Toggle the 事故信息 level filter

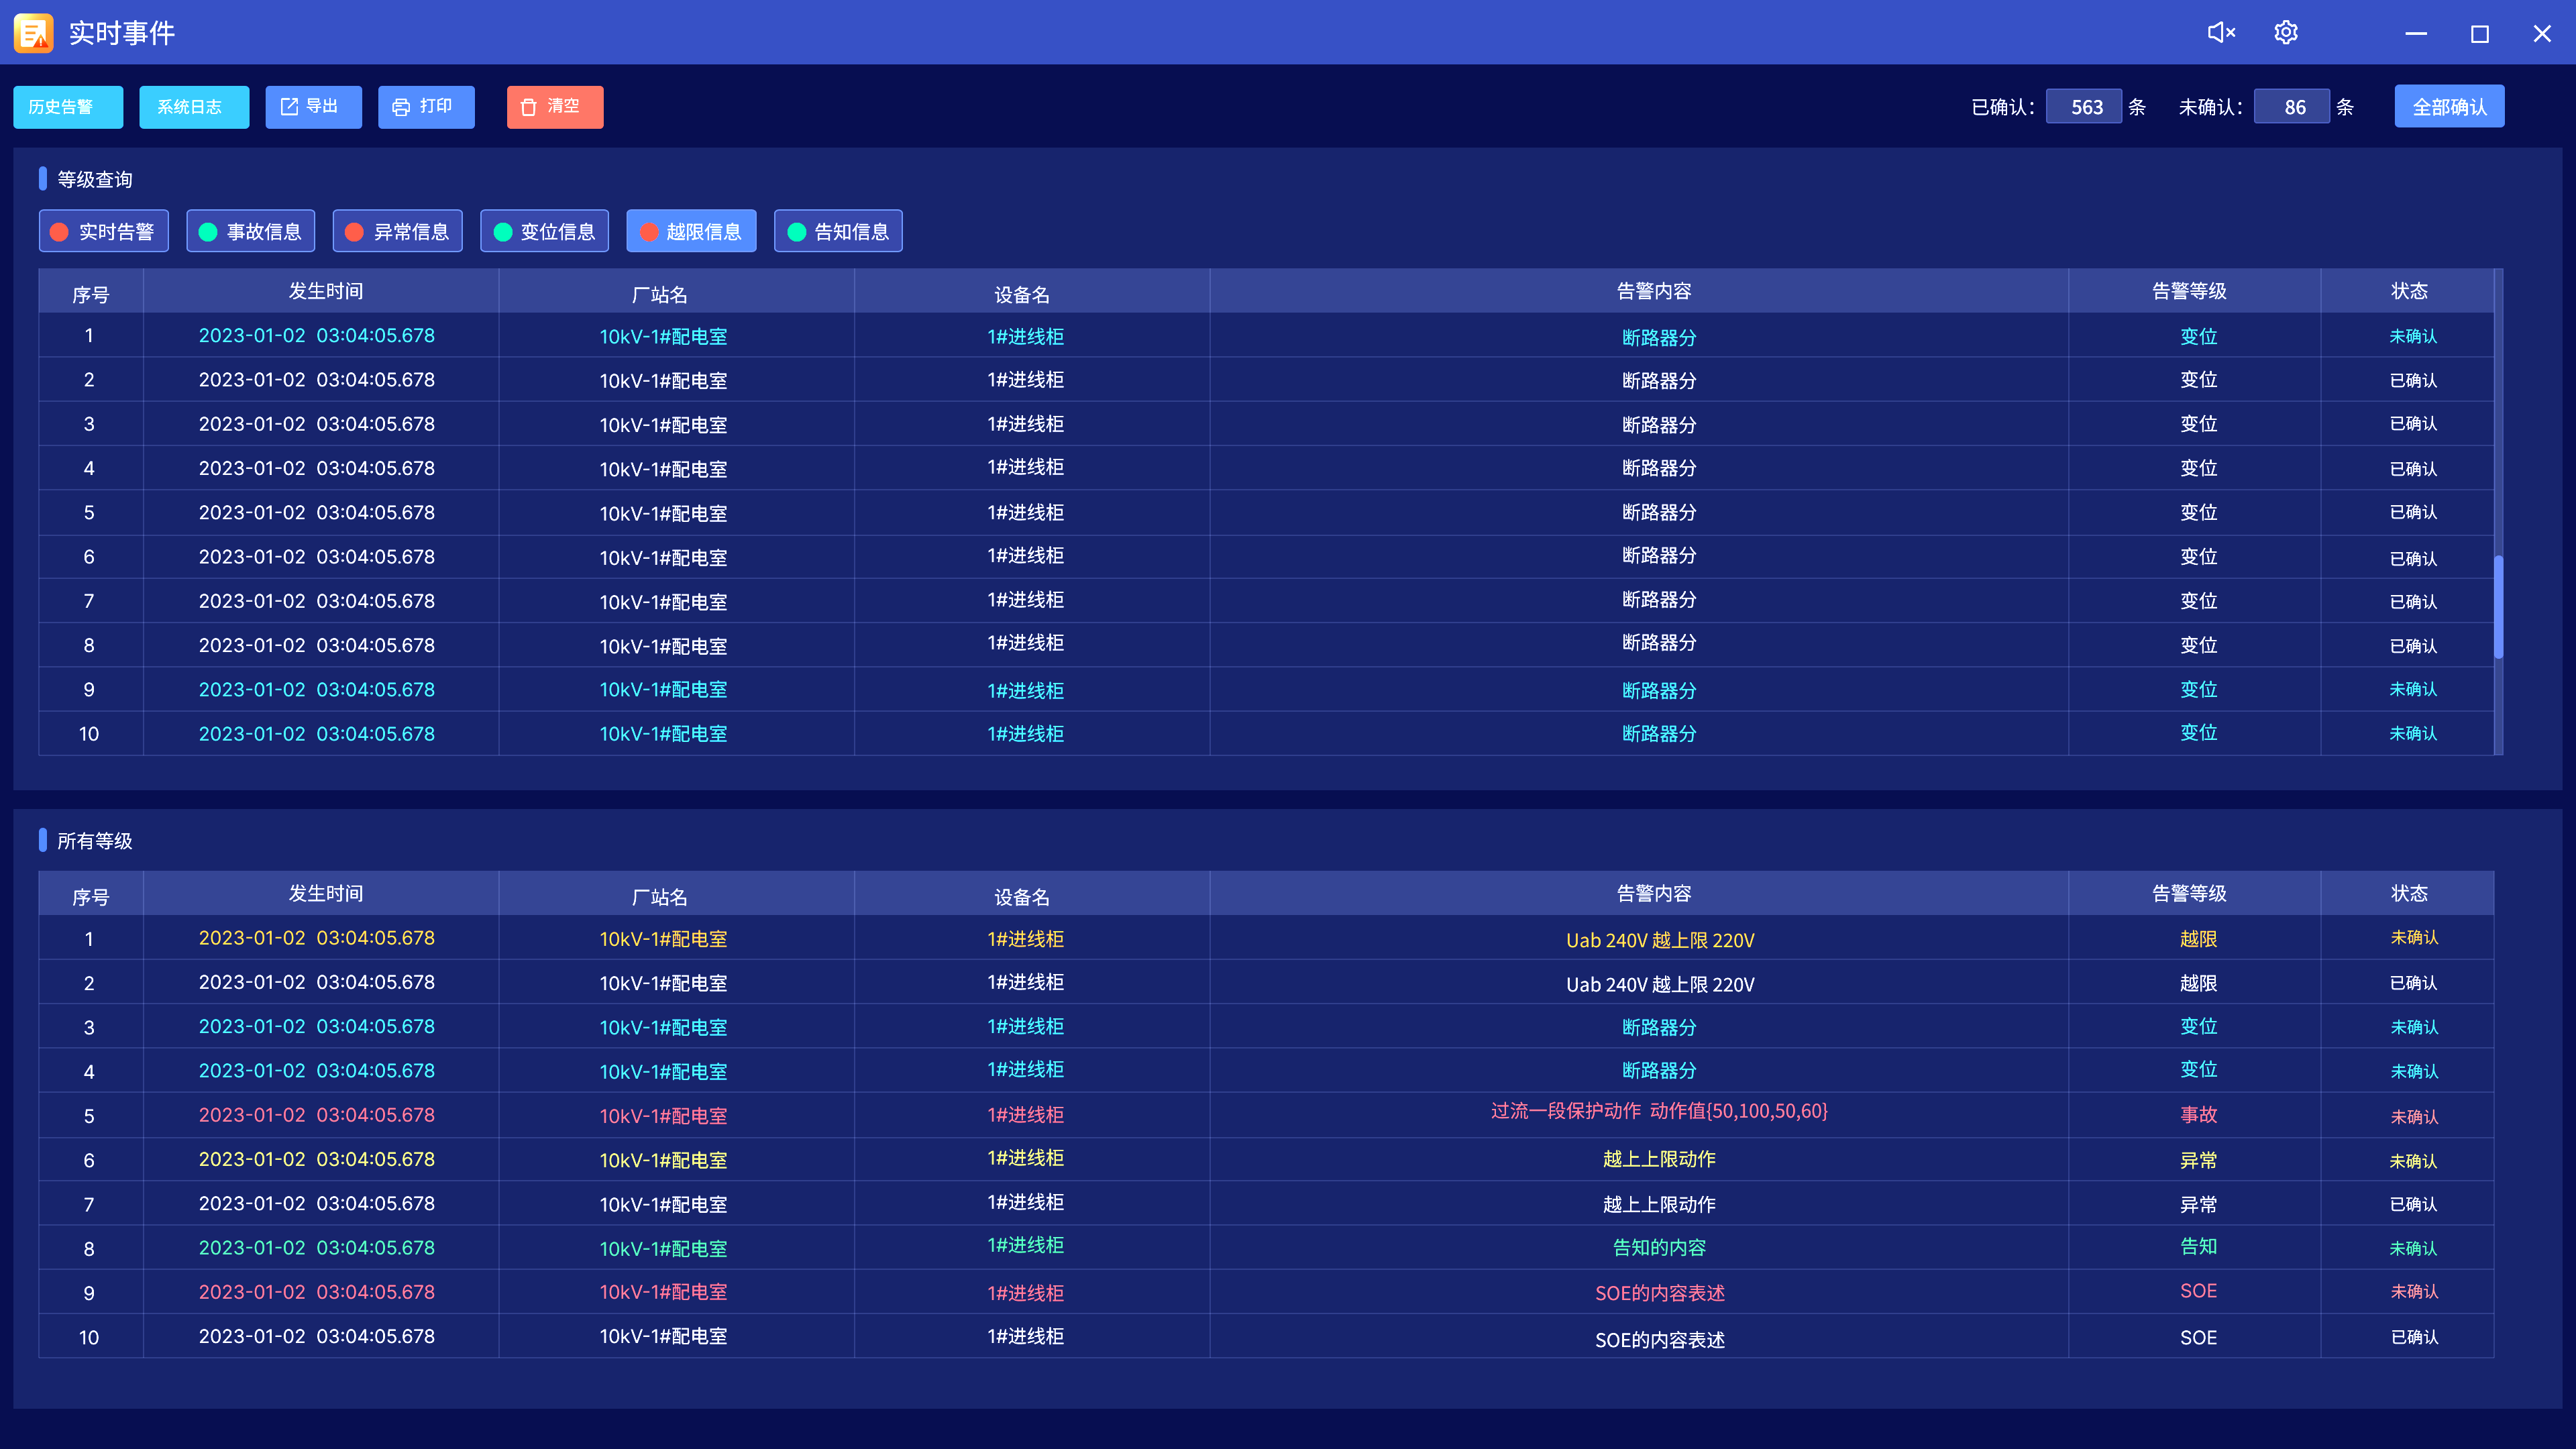(x=250, y=231)
